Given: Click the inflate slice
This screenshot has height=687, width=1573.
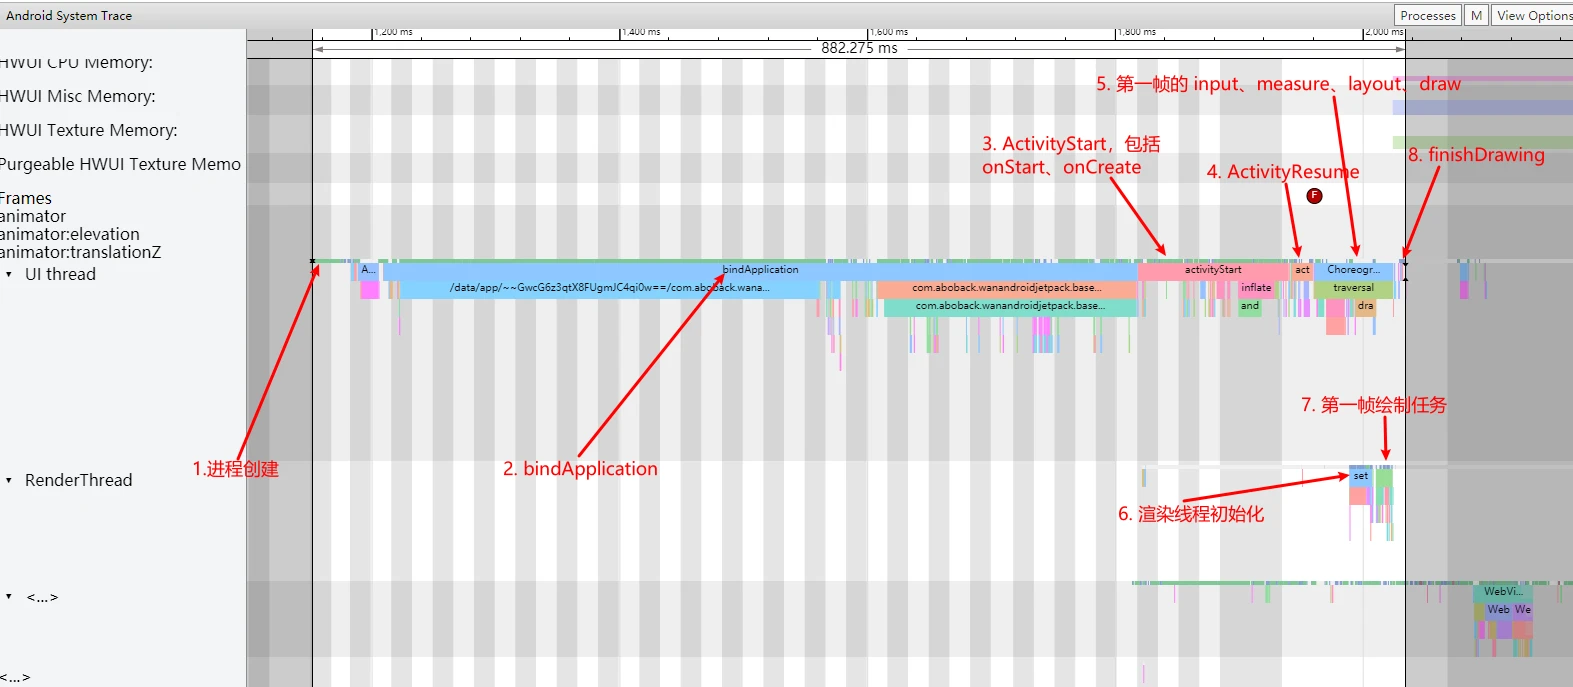Looking at the screenshot, I should (1256, 288).
